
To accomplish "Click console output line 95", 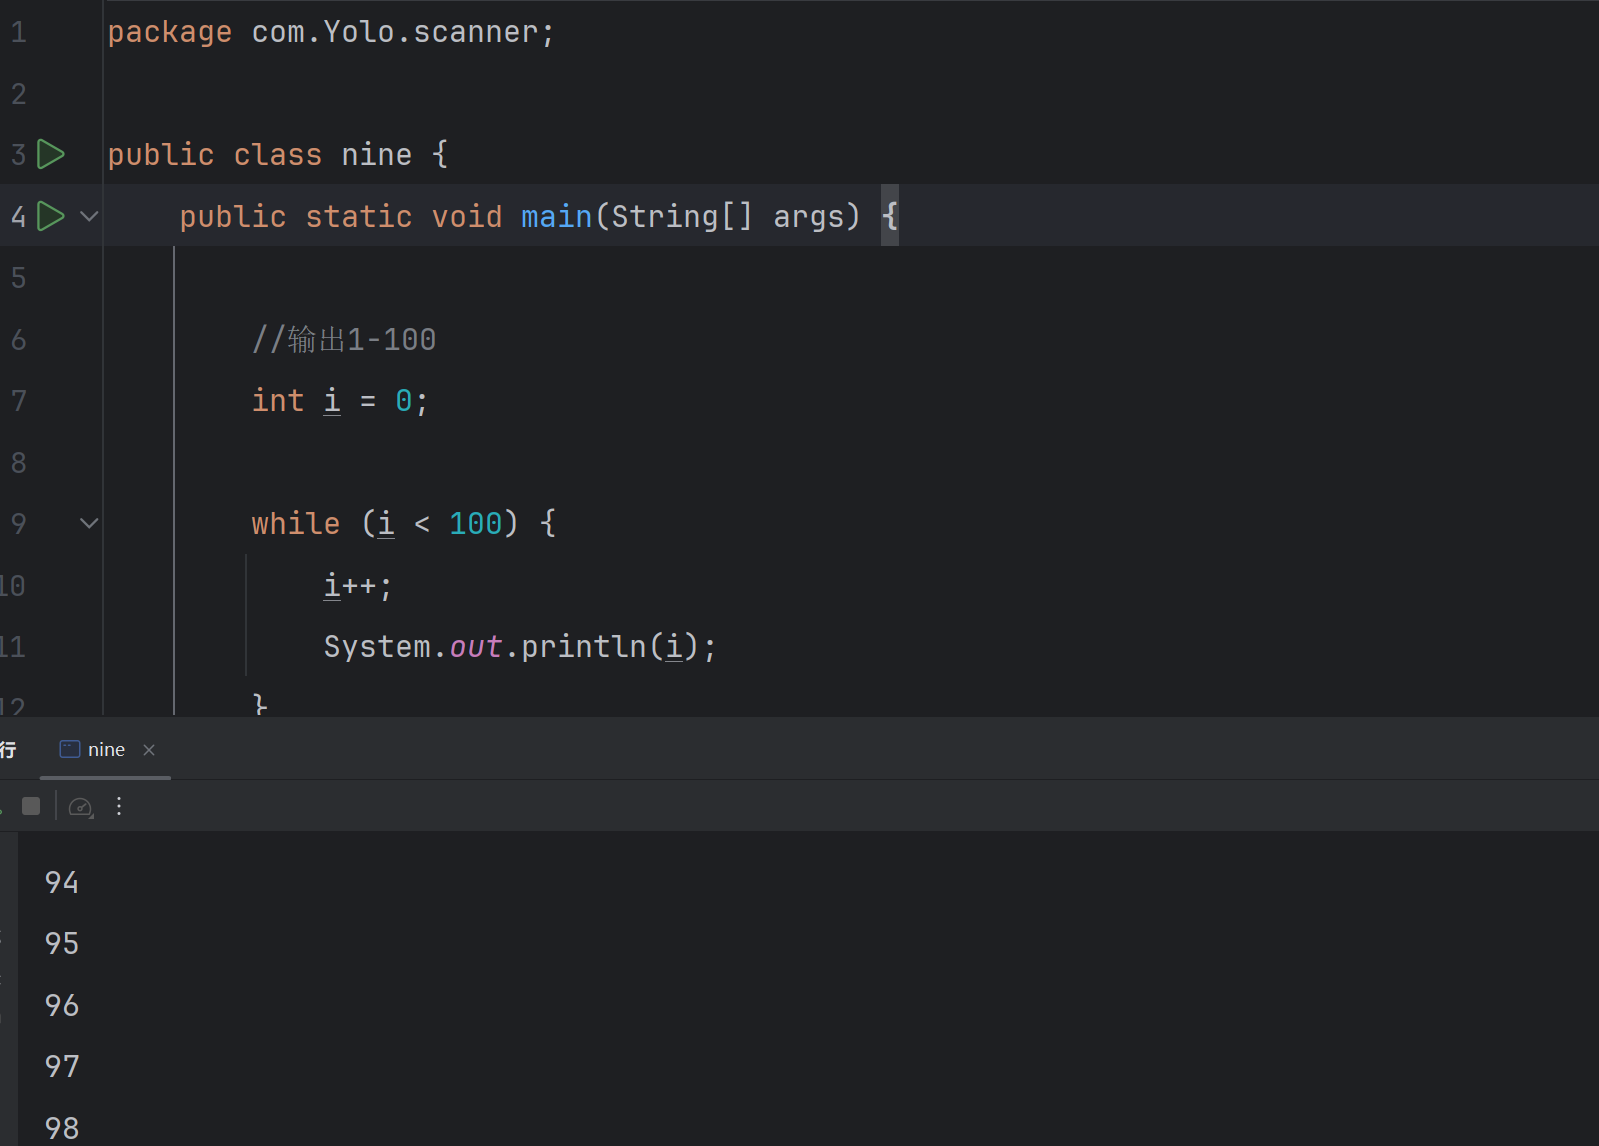I will pos(62,943).
